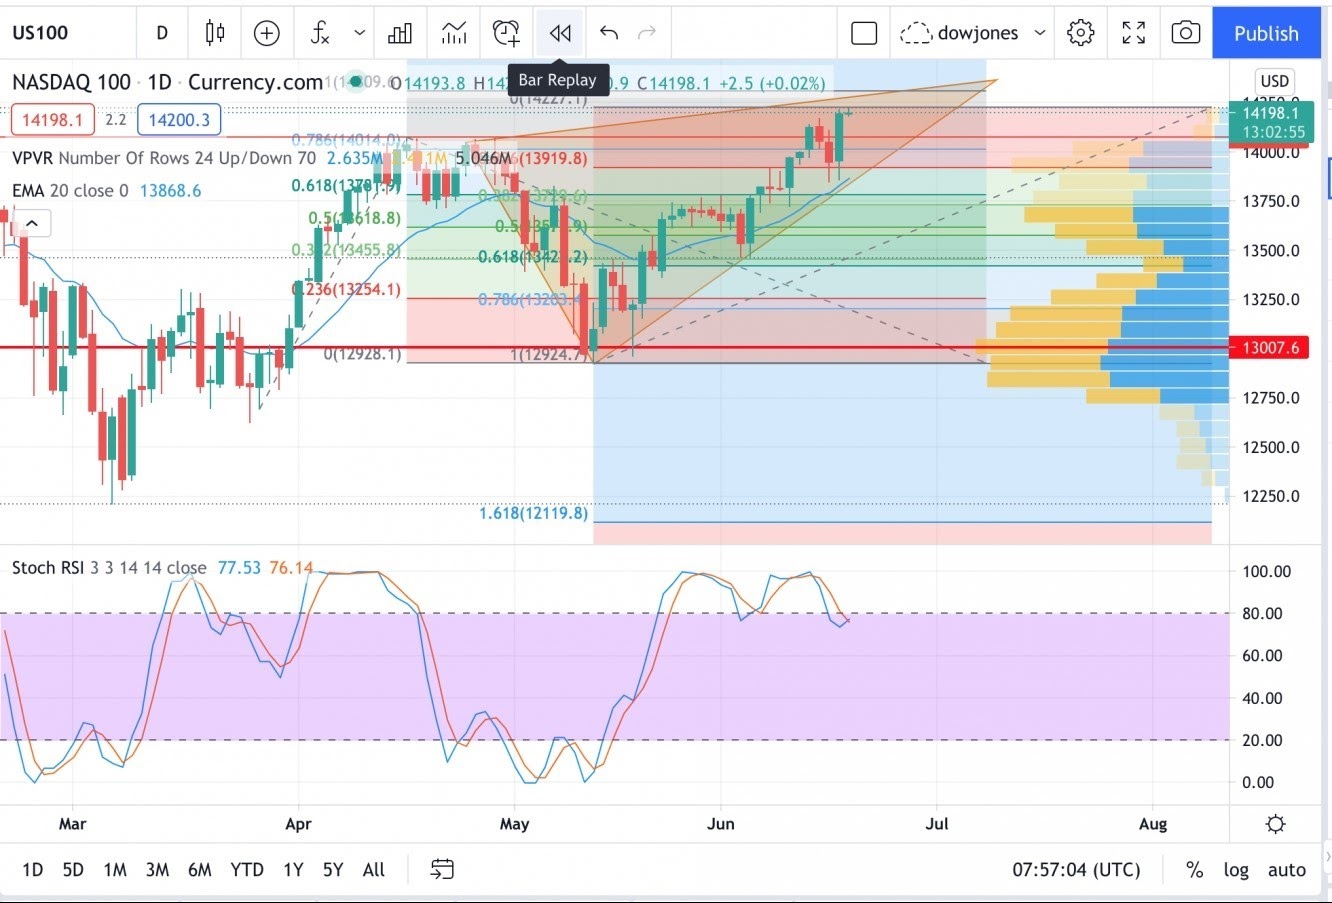Click the 14198.1 sell price box
This screenshot has width=1332, height=903.
point(52,120)
